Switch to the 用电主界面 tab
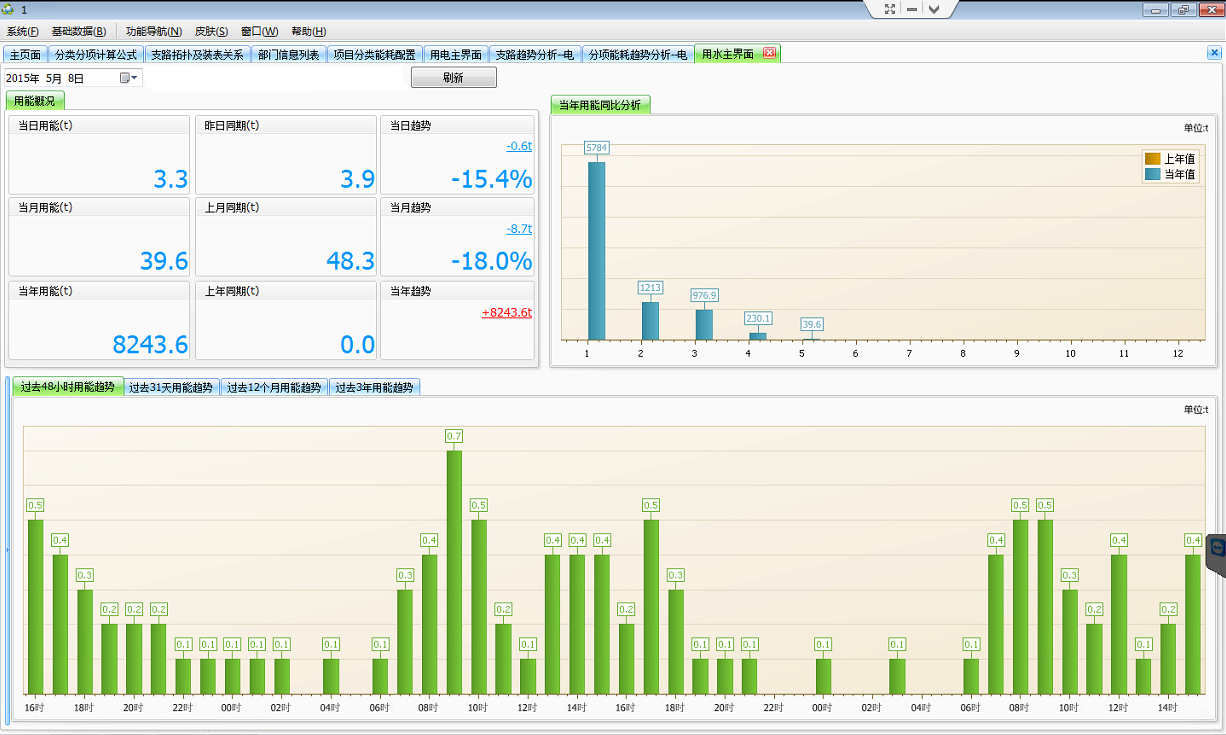The width and height of the screenshot is (1226, 735). [x=456, y=55]
